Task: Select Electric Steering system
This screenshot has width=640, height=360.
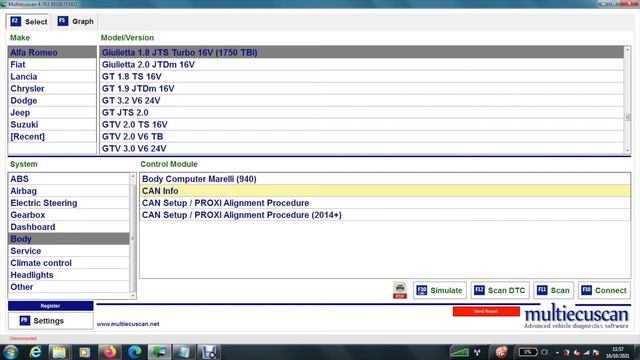Action: [x=69, y=203]
